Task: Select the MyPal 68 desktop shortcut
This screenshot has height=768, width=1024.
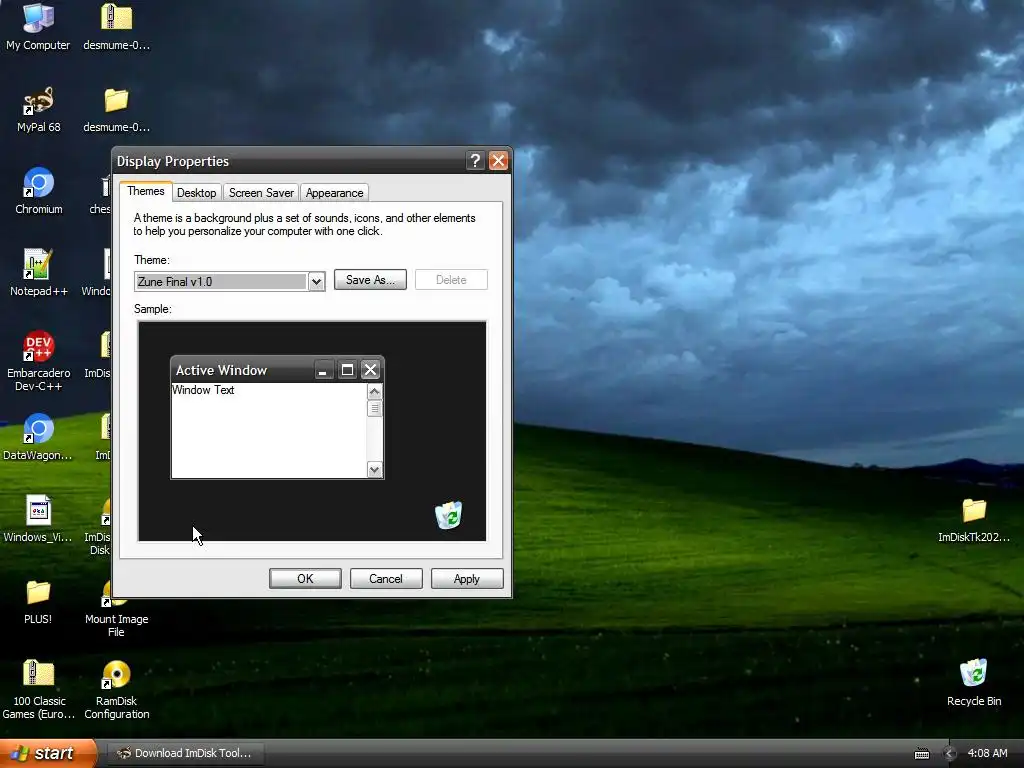Action: click(x=38, y=110)
